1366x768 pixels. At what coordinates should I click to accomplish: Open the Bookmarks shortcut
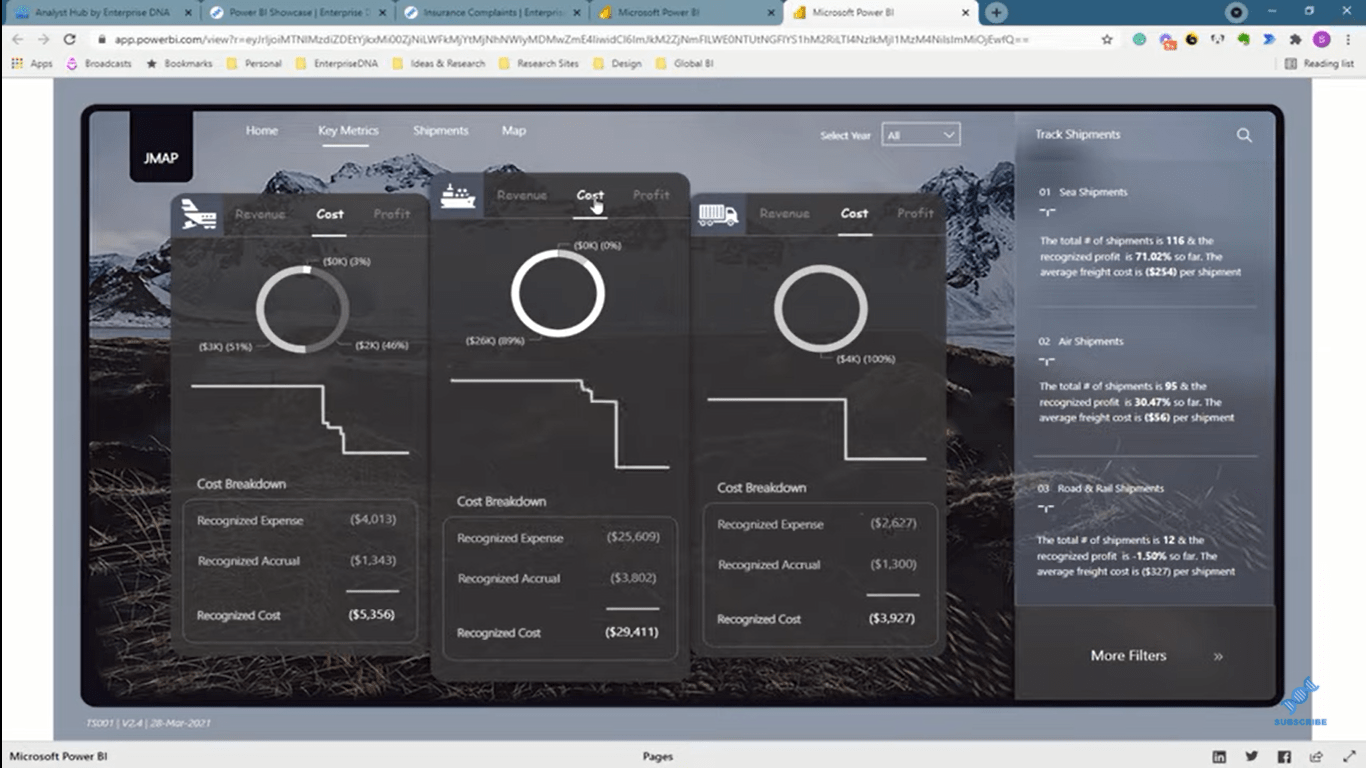point(179,63)
